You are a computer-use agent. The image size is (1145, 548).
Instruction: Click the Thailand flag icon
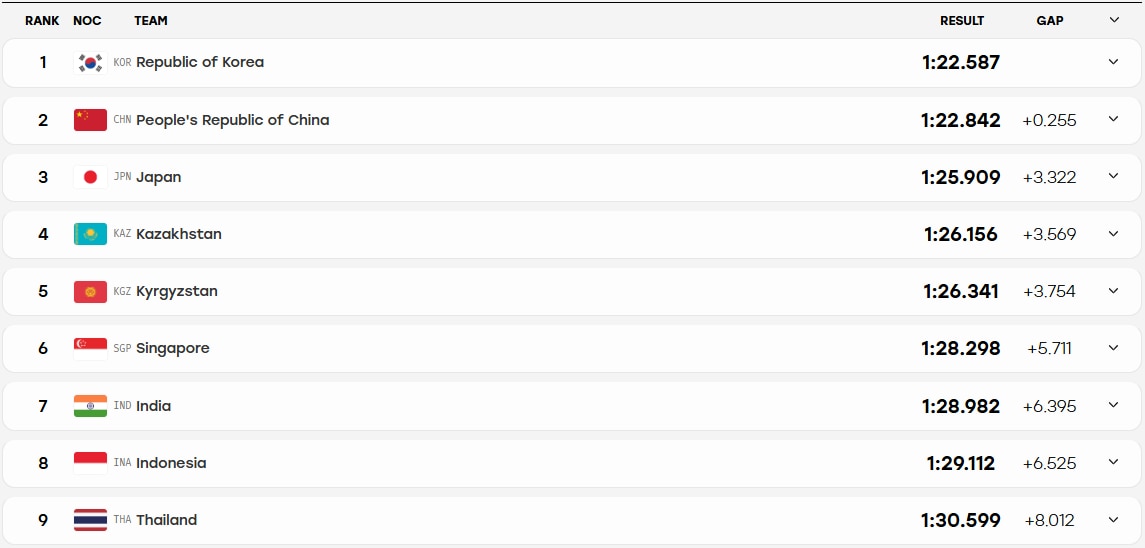pos(91,520)
